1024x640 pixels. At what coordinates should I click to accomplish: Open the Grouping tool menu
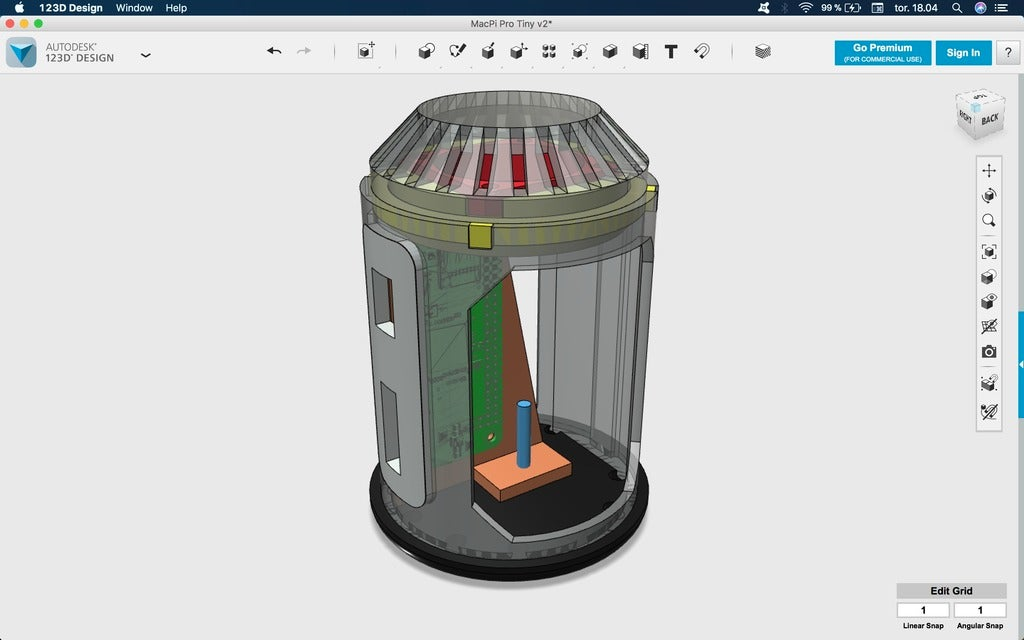click(x=579, y=51)
